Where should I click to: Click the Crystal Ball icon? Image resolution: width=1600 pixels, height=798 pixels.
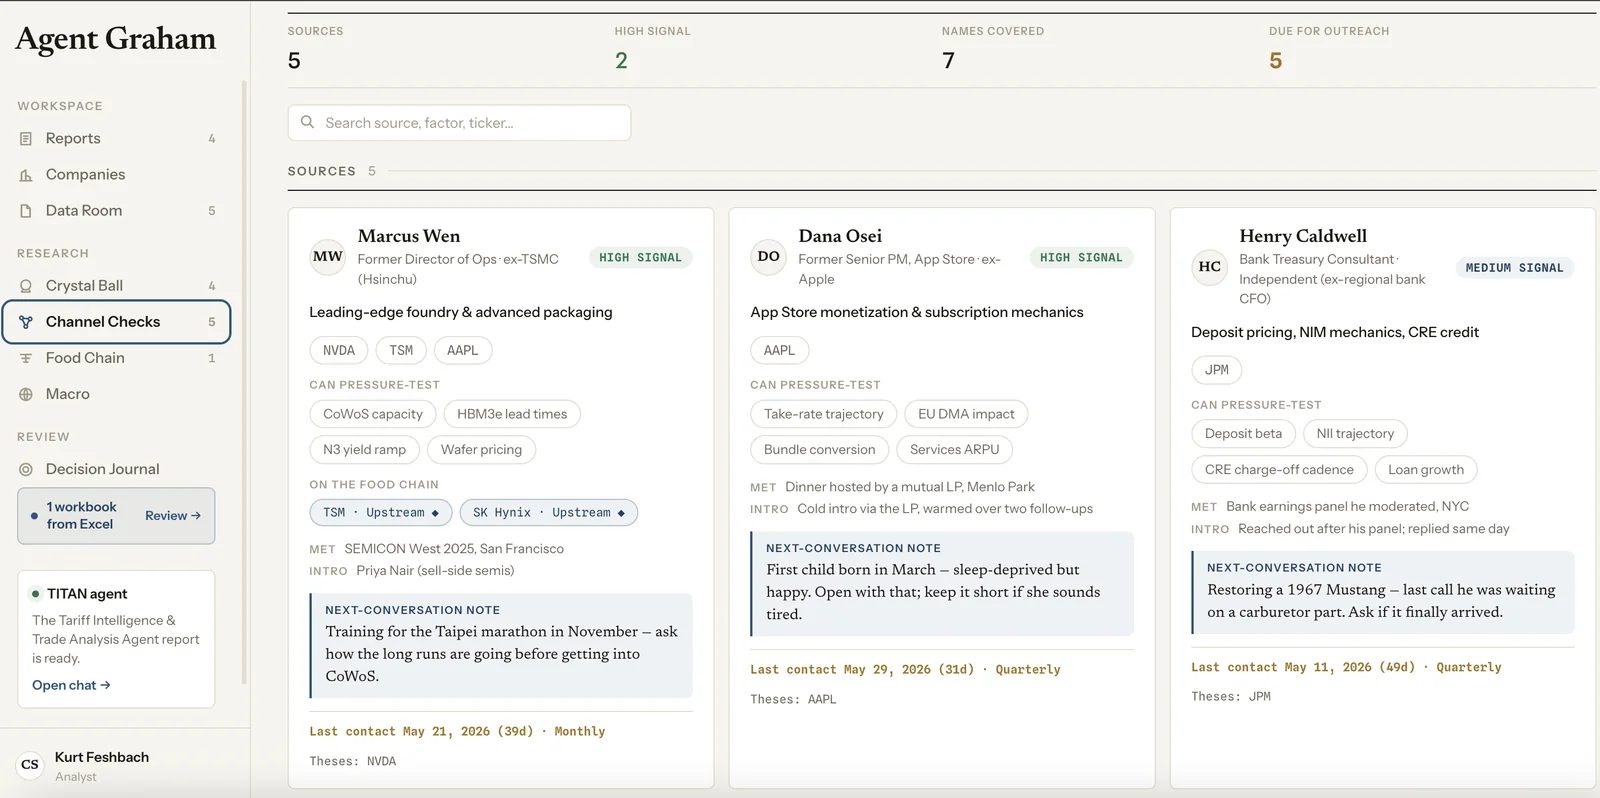26,286
